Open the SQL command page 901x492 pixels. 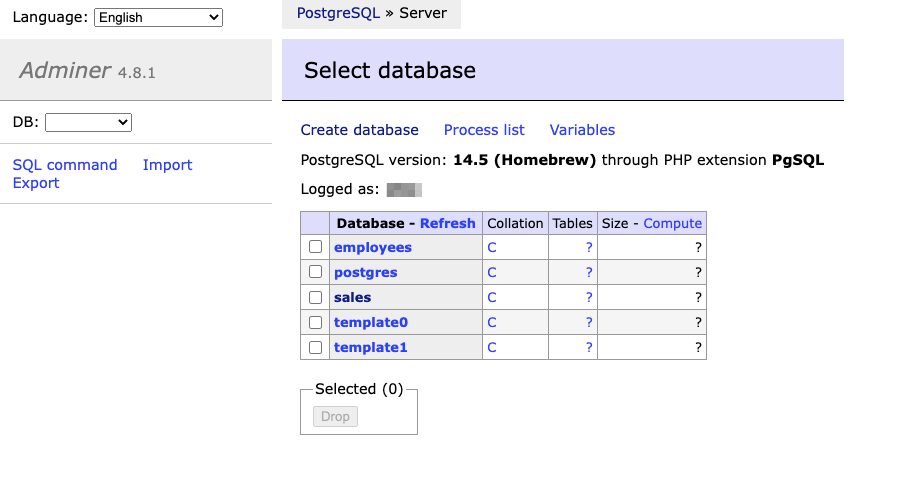(x=65, y=165)
